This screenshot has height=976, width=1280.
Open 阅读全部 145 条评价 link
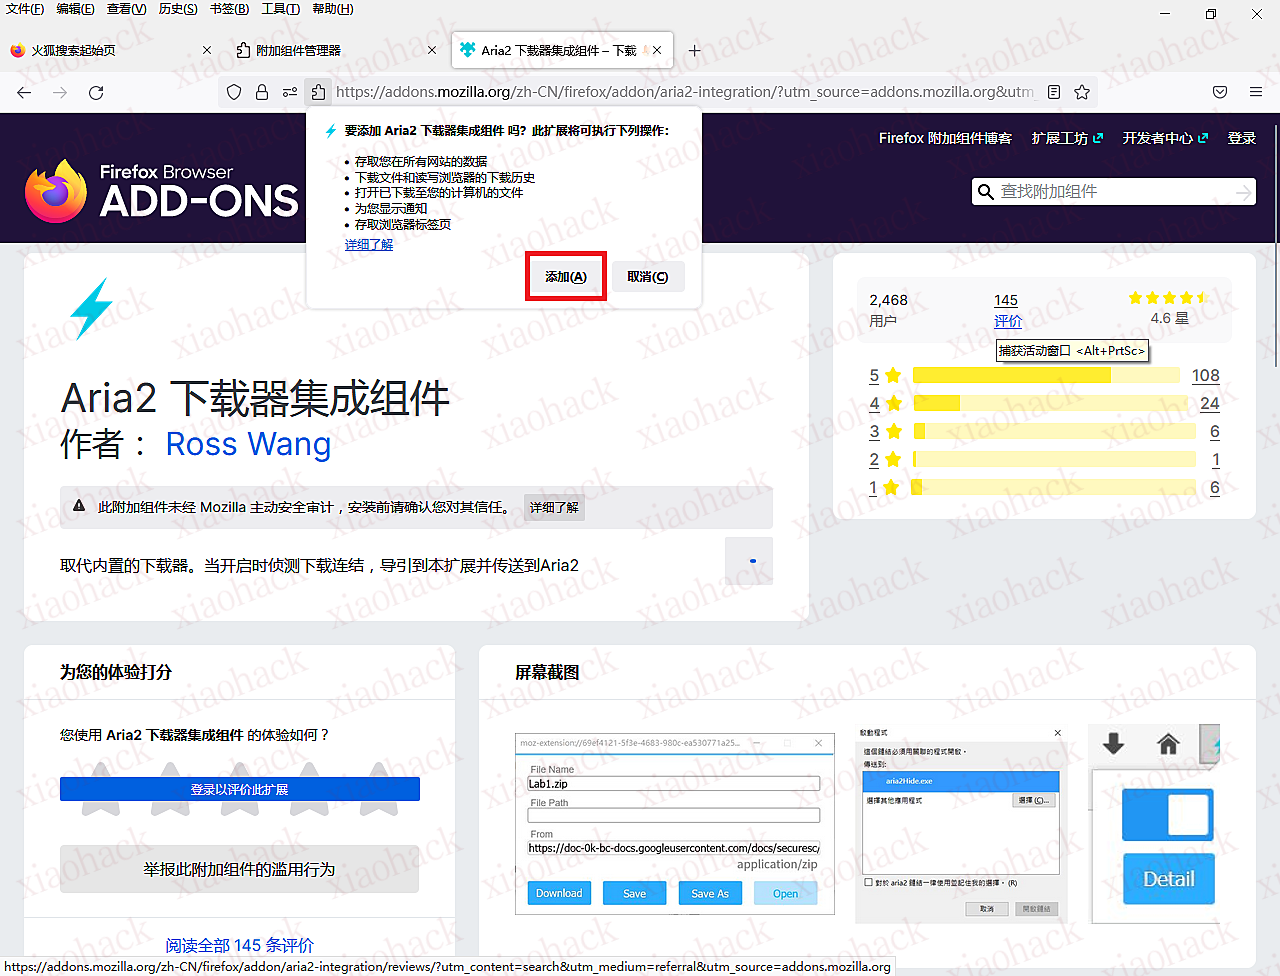(x=239, y=945)
